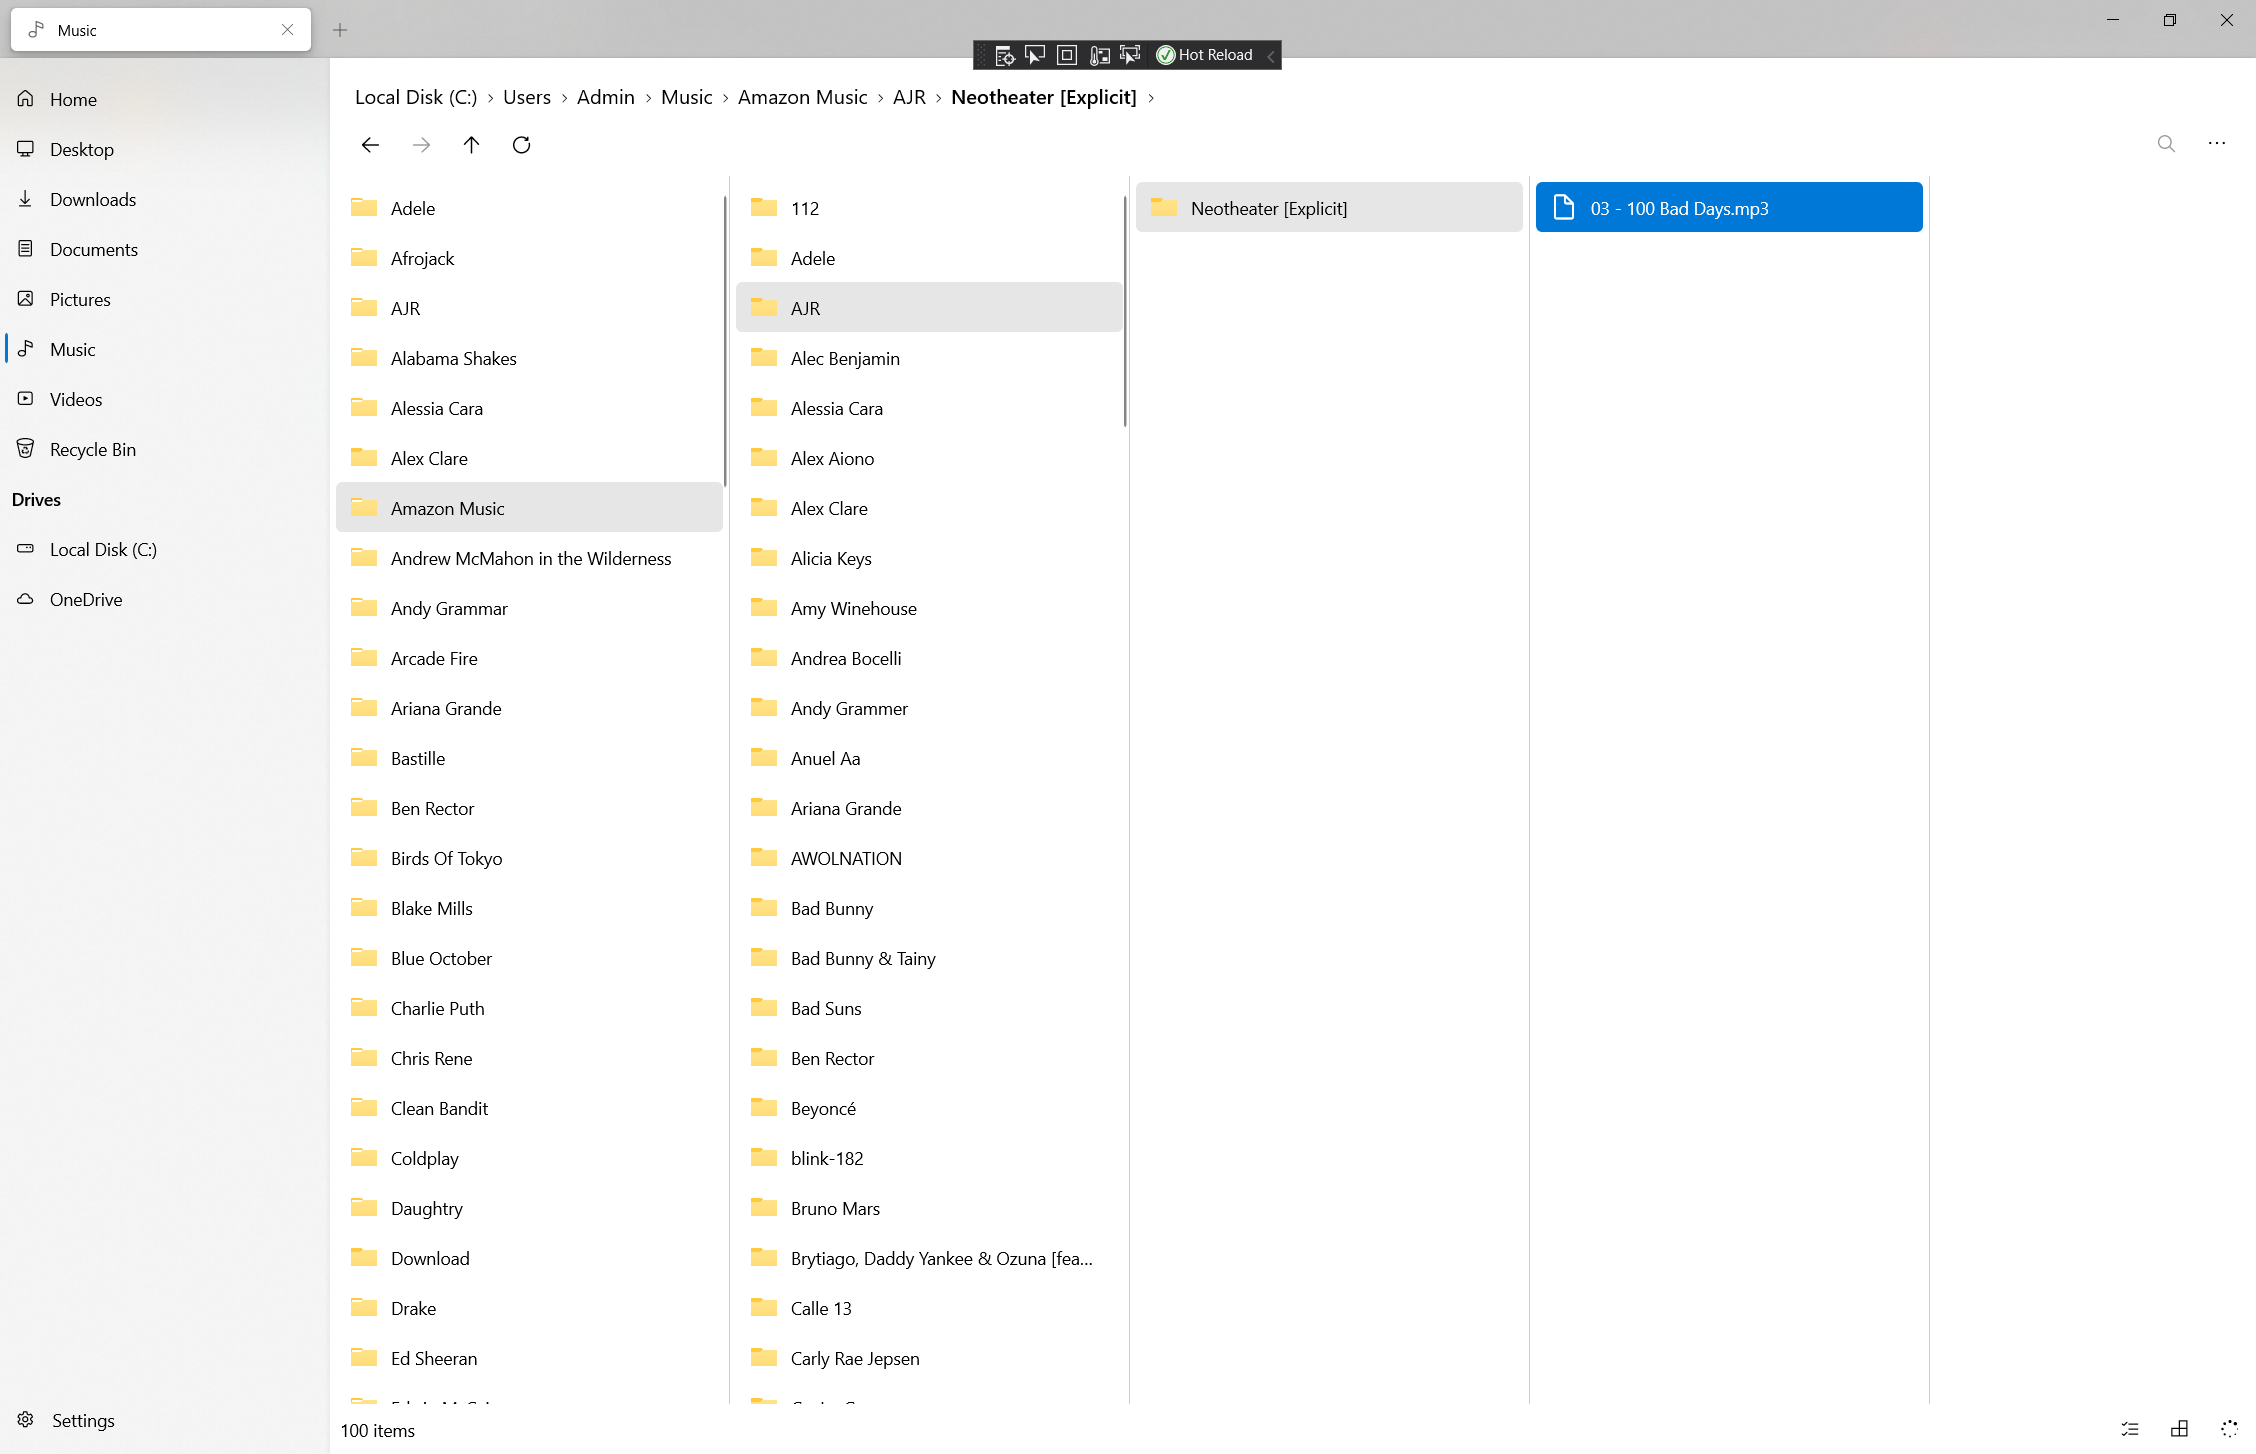Image resolution: width=2256 pixels, height=1454 pixels.
Task: Click Neotheater [Explicit] in the breadcrumb
Action: tap(1044, 97)
